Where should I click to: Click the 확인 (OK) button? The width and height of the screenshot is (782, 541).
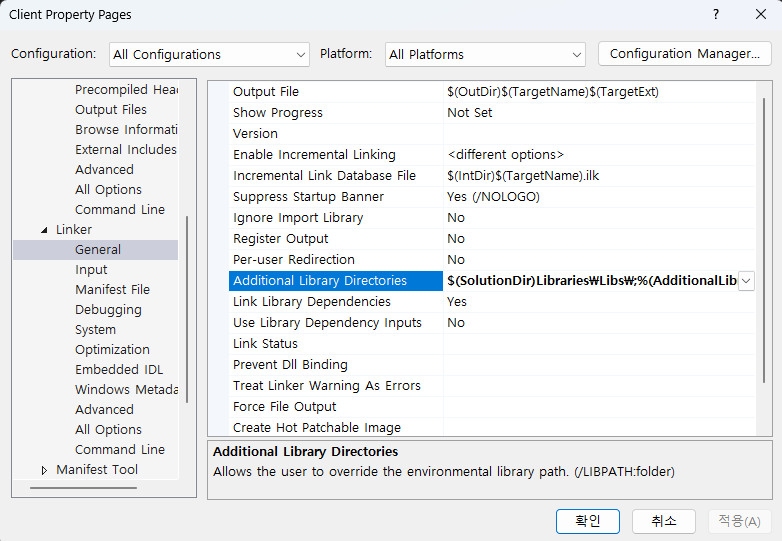click(587, 521)
